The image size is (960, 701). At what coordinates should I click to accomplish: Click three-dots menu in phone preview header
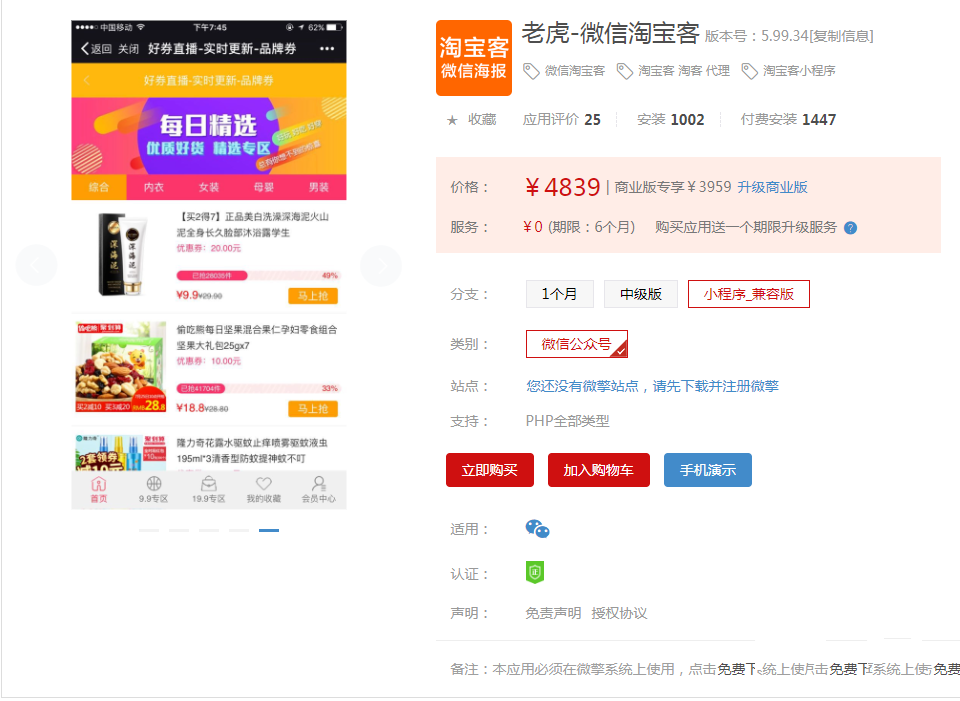(x=327, y=49)
